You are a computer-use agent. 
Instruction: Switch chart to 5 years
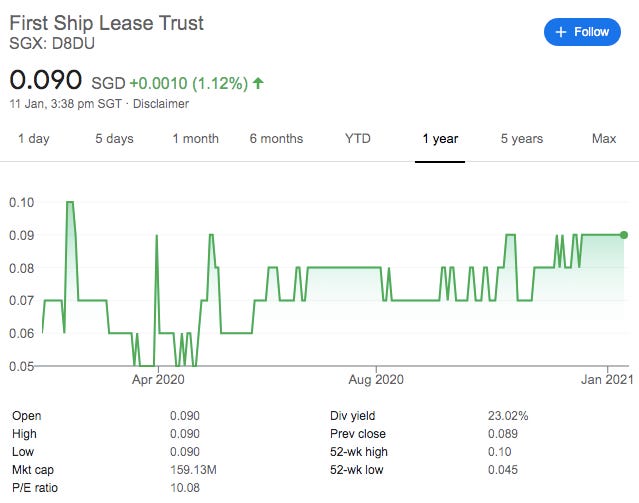click(522, 139)
